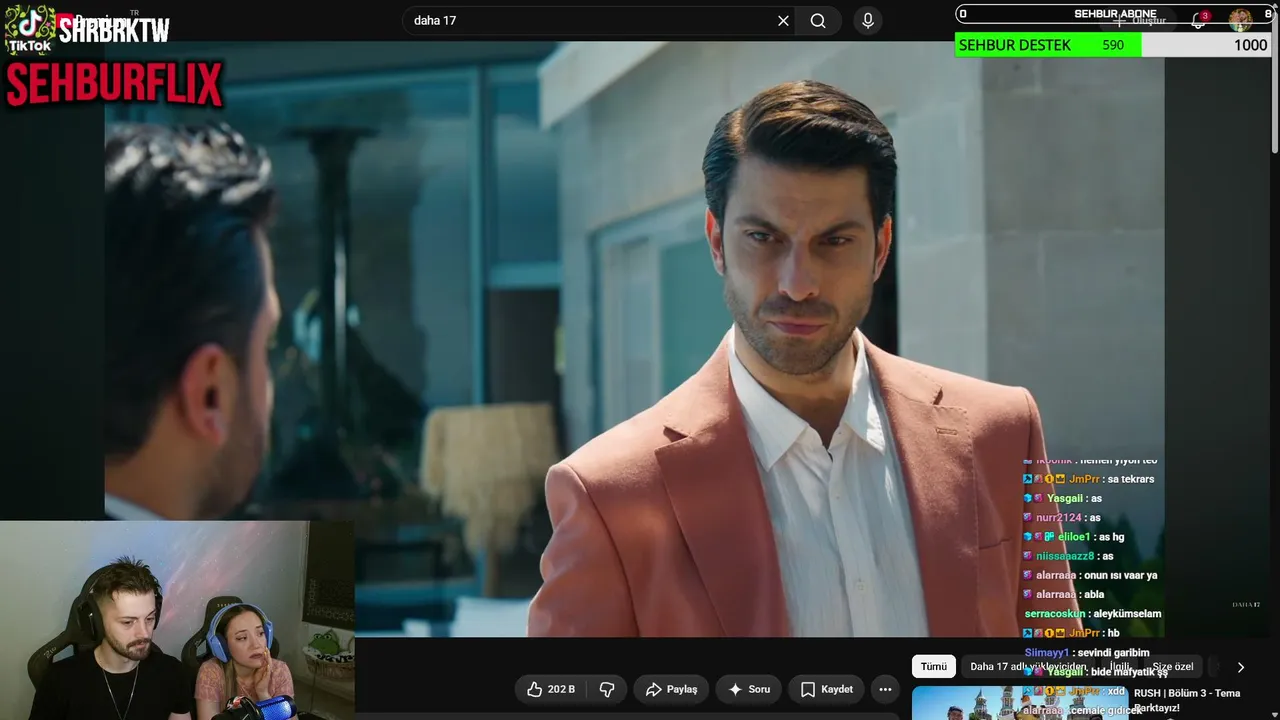Save the video with Kaydet
This screenshot has height=720, width=1280.
[x=826, y=689]
